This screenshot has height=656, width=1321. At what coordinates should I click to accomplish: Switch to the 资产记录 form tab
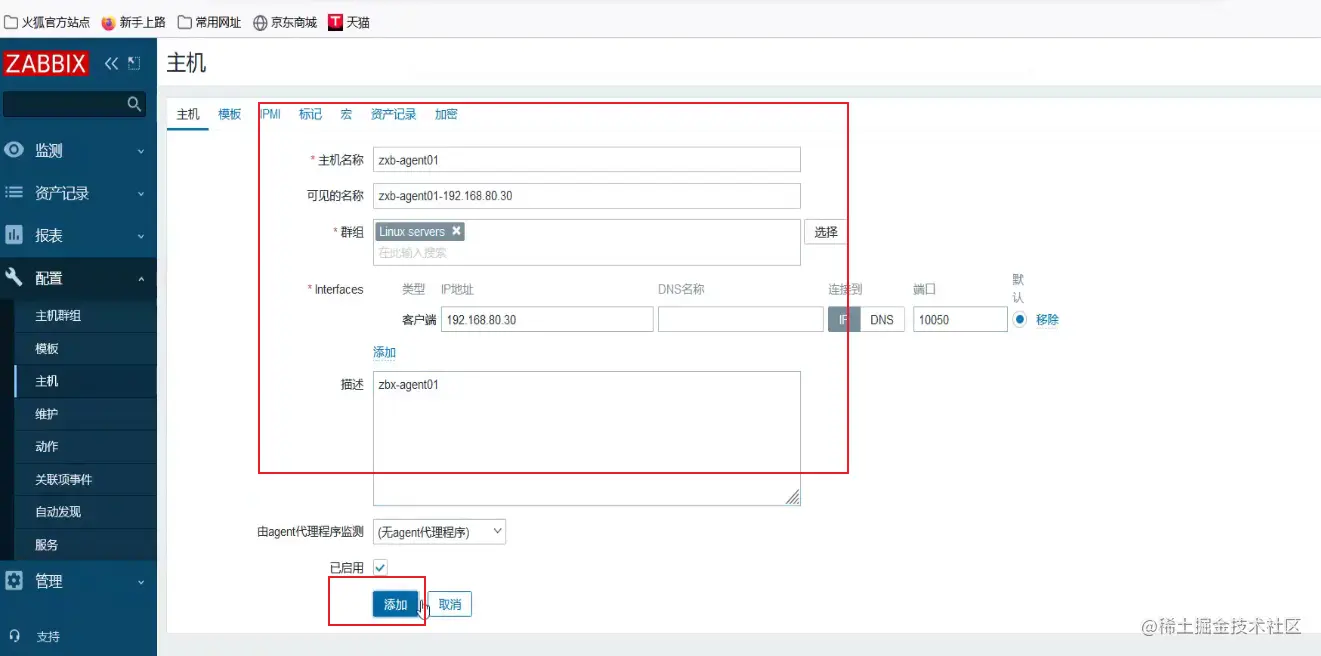pyautogui.click(x=393, y=114)
